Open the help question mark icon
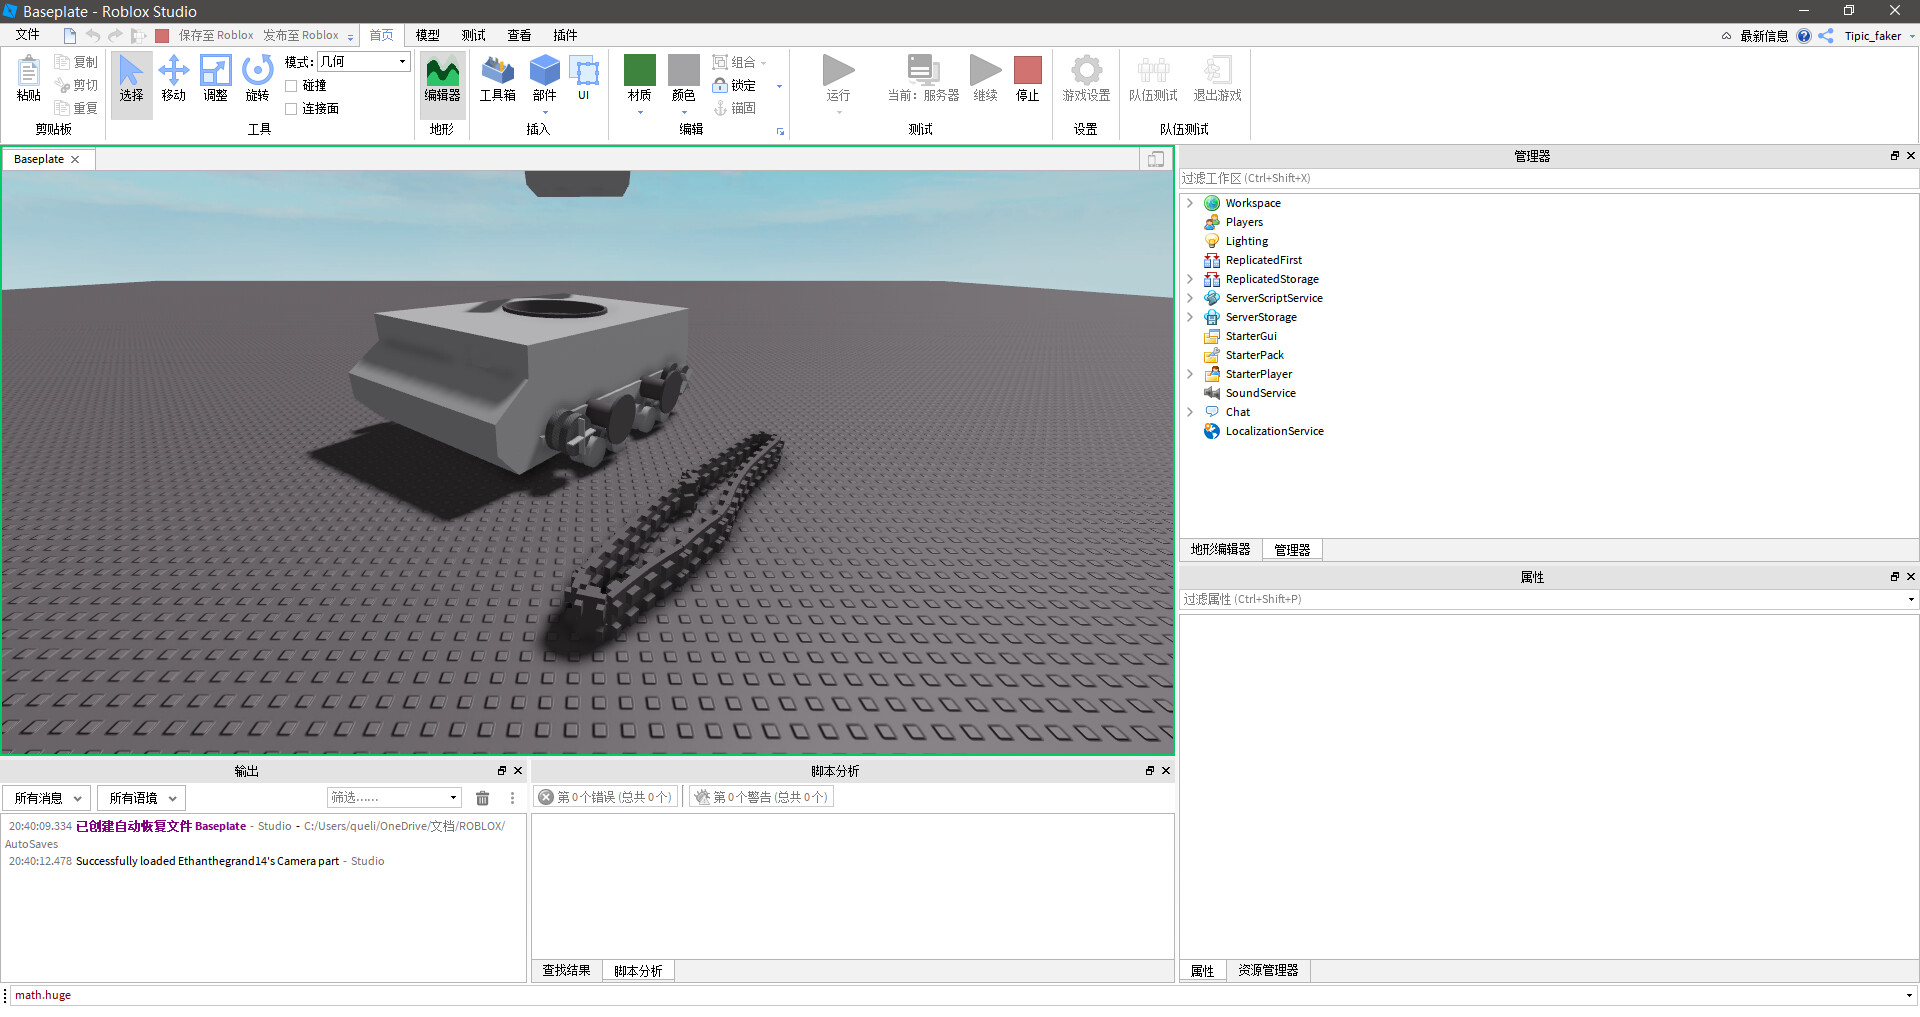 pos(1804,36)
